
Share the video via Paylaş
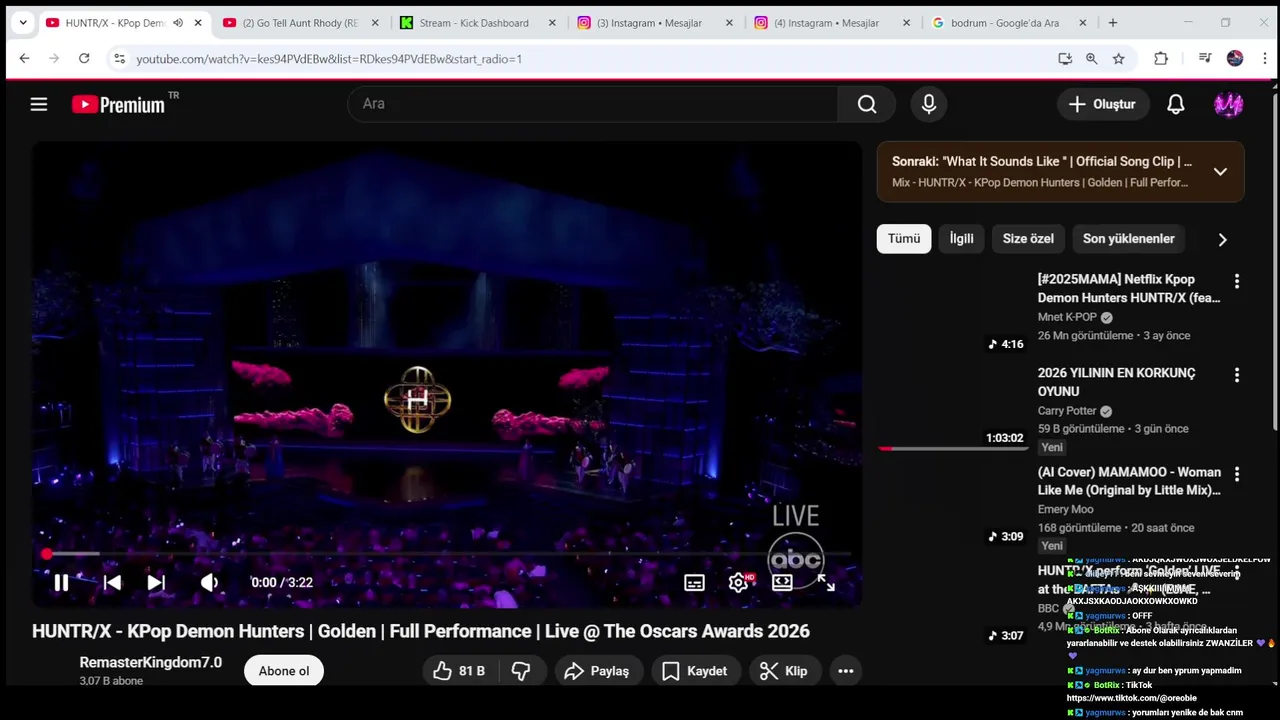(x=597, y=671)
